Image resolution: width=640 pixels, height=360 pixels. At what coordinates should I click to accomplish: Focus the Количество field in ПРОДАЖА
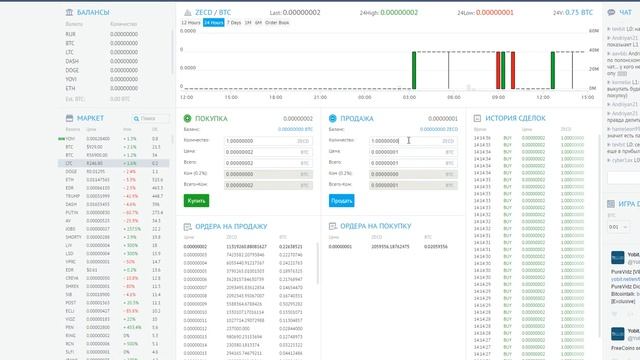(x=413, y=141)
